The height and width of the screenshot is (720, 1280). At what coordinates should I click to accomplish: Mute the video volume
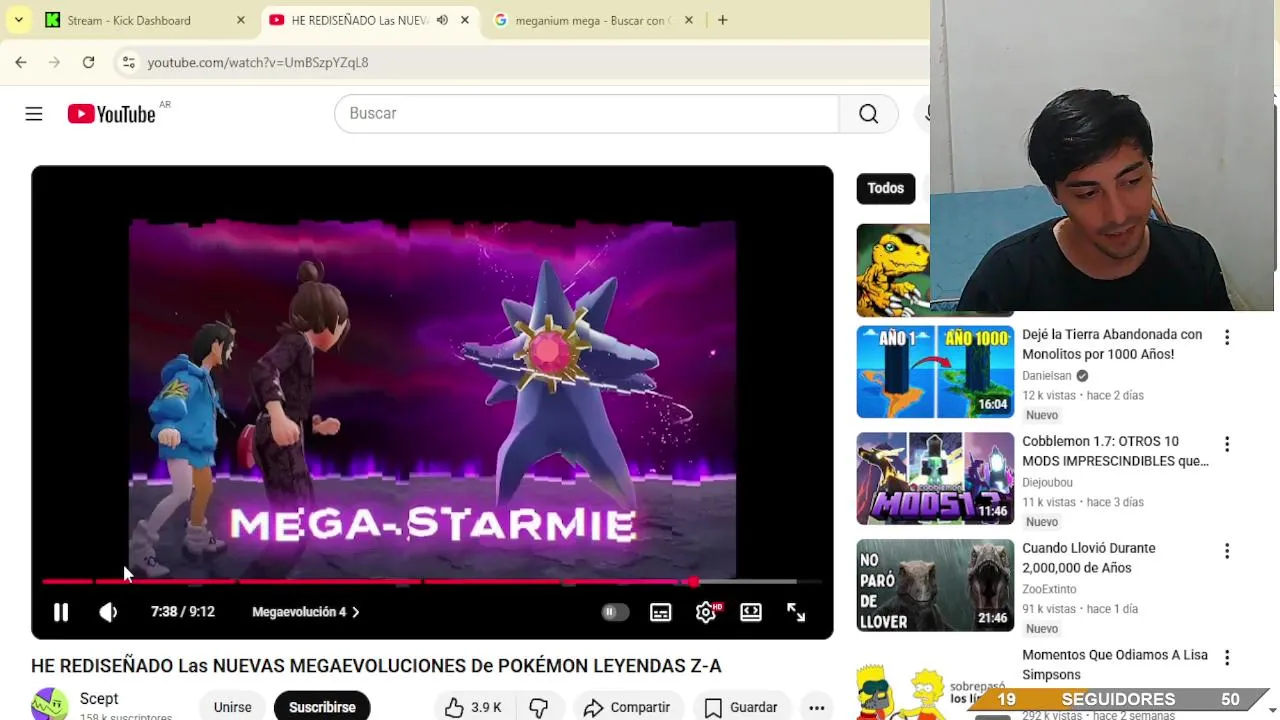(108, 612)
